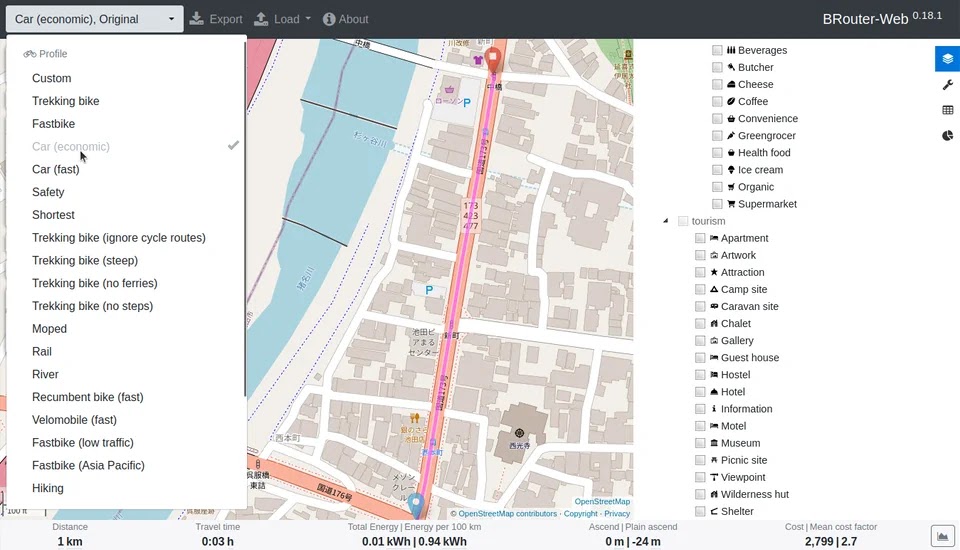The height and width of the screenshot is (550, 960).
Task: Open the Copyright link on map
Action: [580, 514]
